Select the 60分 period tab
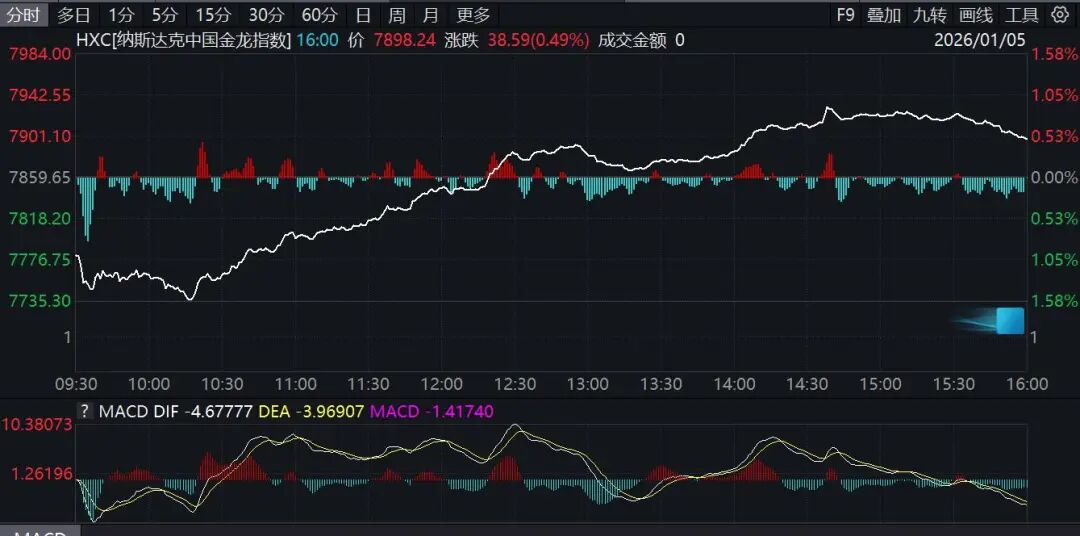 click(319, 15)
